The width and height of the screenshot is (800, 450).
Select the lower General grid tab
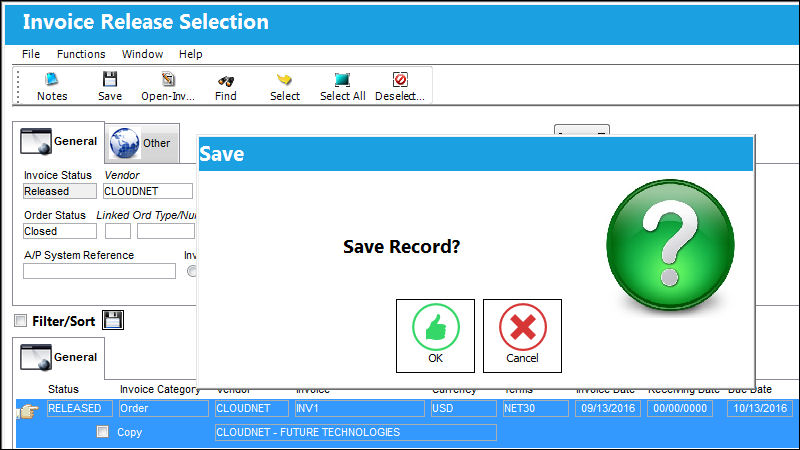coord(59,357)
